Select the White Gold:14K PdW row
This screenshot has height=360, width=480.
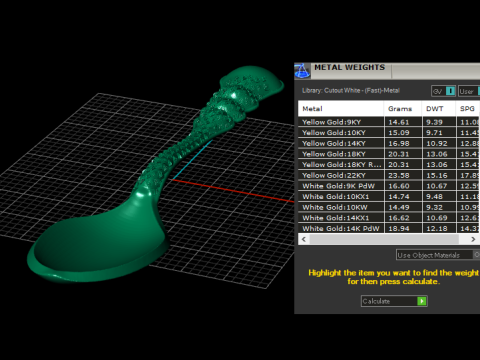click(x=389, y=229)
